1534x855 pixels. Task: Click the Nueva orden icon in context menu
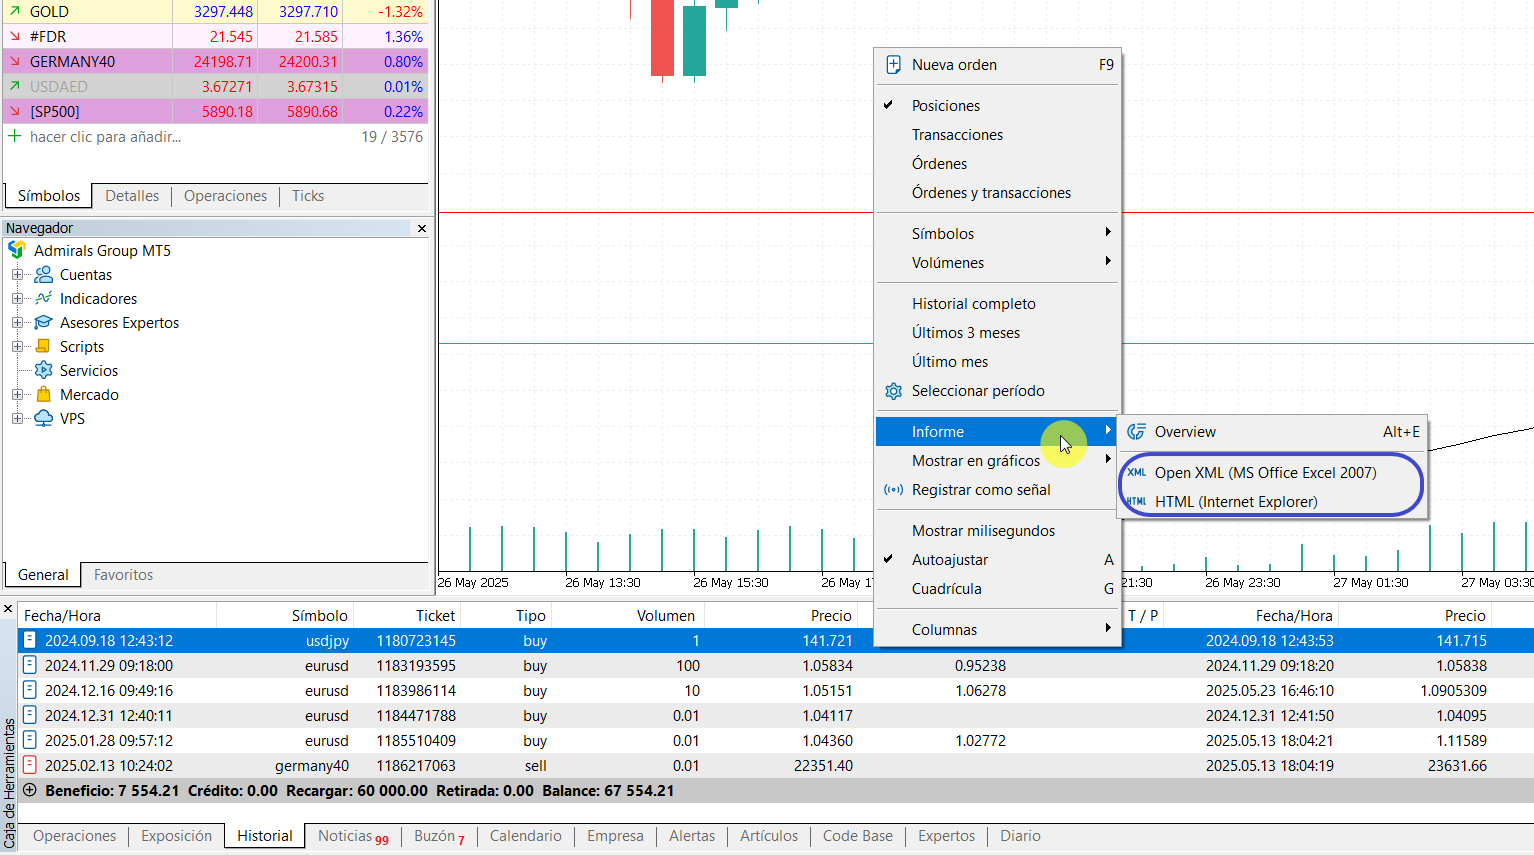click(x=893, y=65)
